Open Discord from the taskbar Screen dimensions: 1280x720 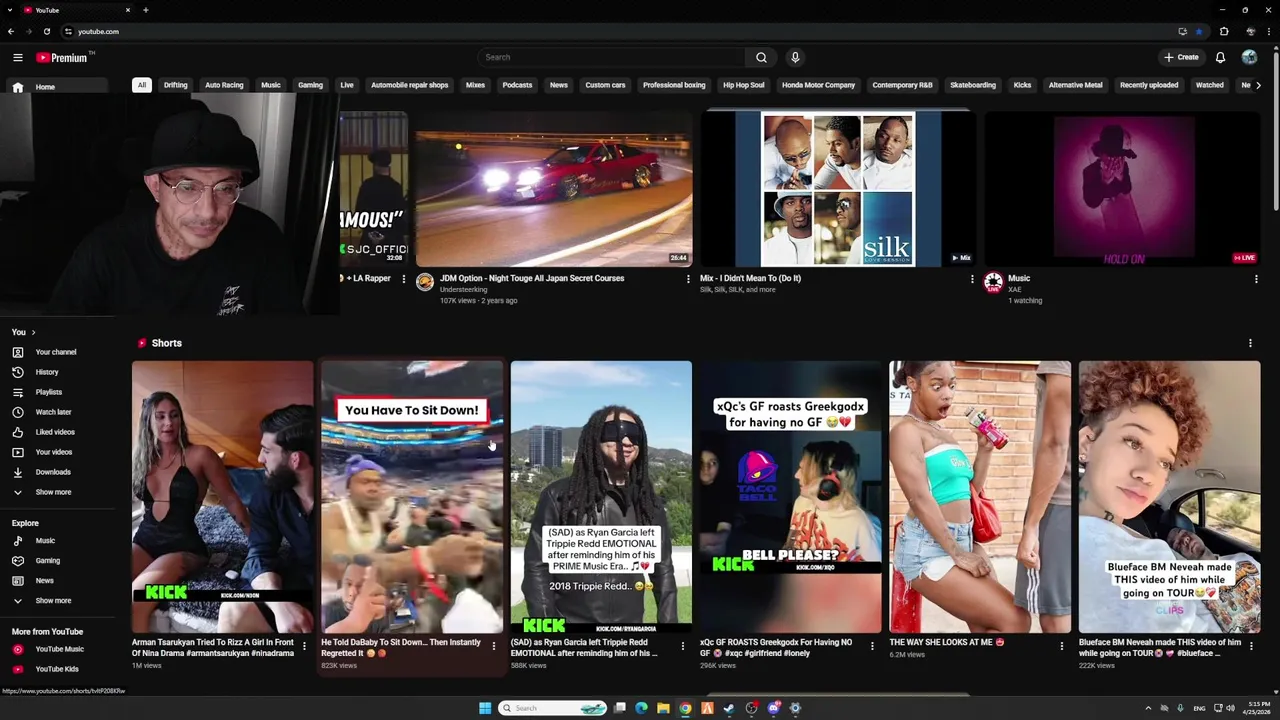coord(774,708)
